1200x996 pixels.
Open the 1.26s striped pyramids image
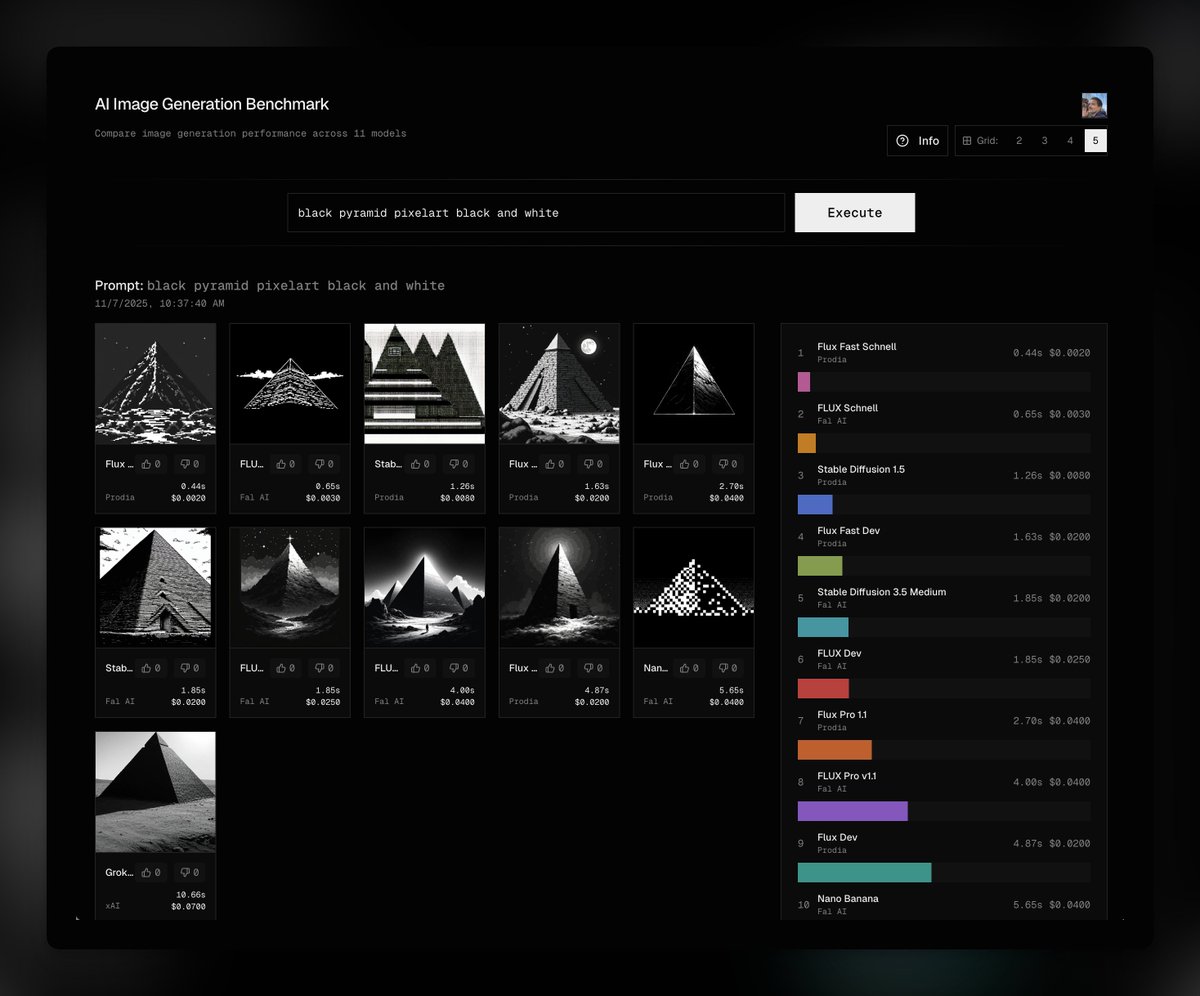pyautogui.click(x=424, y=383)
